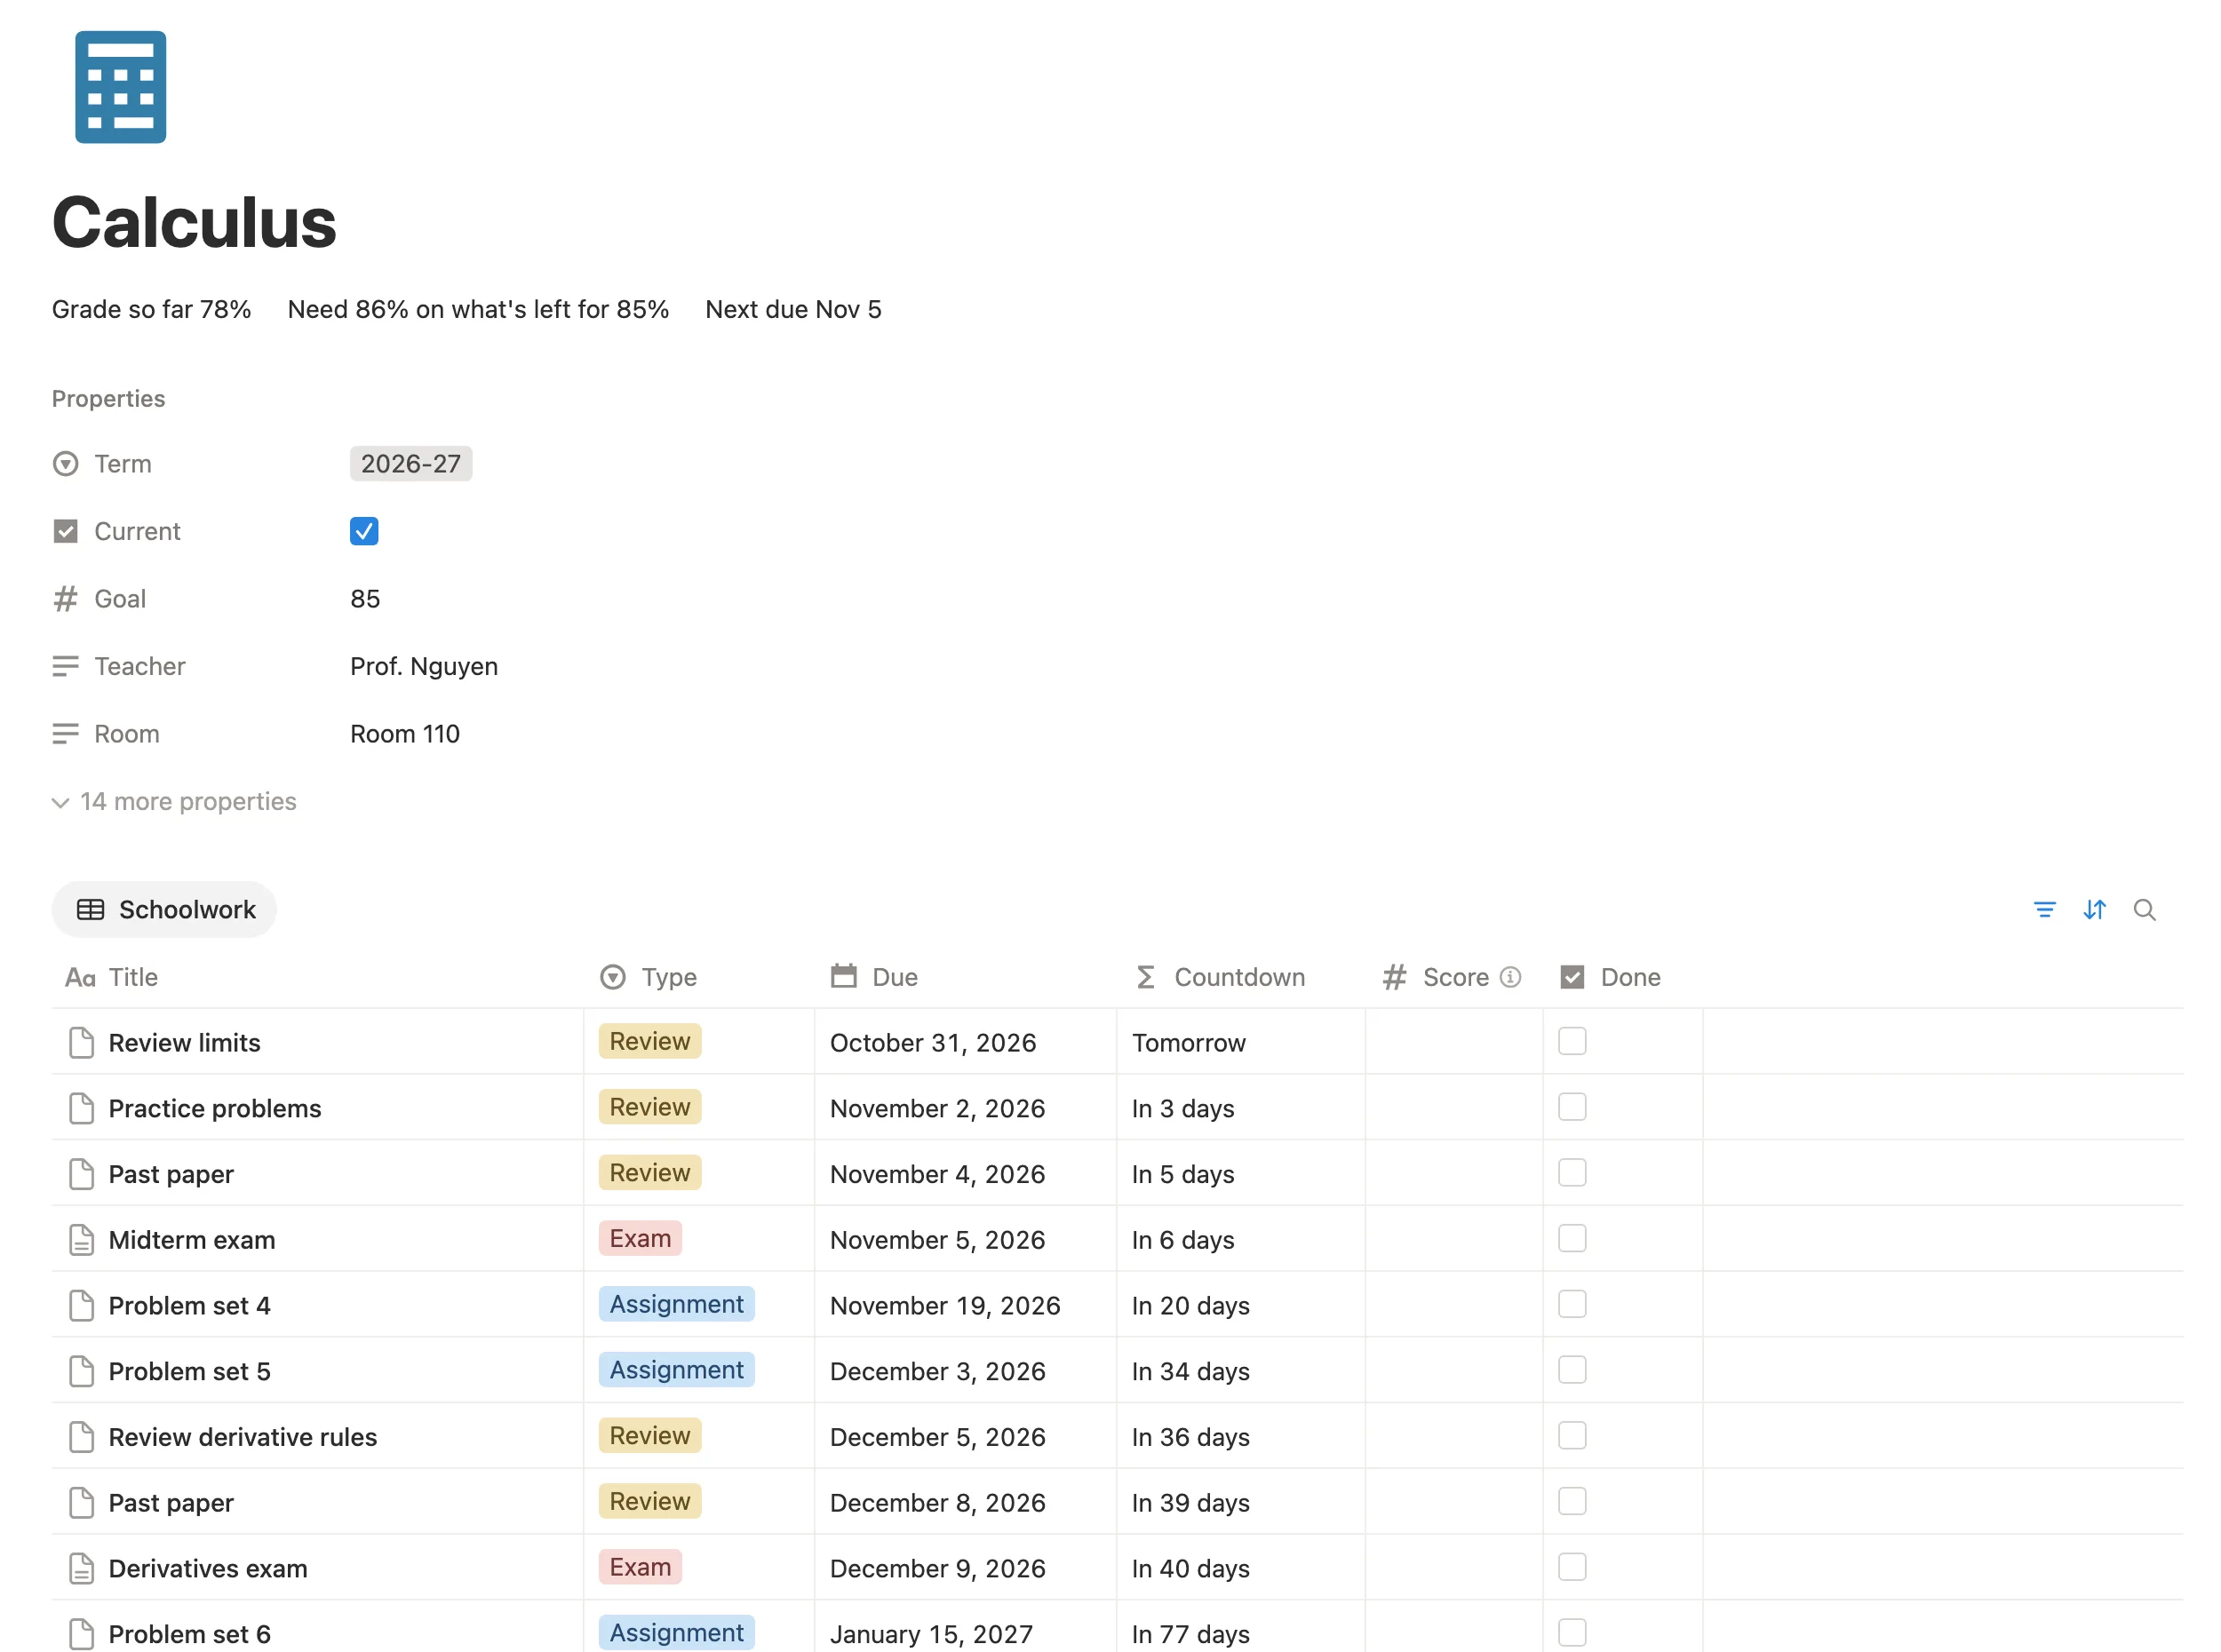Screen dimensions: 2221x1652
Task: Click the Score cell for Past paper November 4
Action: point(1453,1173)
